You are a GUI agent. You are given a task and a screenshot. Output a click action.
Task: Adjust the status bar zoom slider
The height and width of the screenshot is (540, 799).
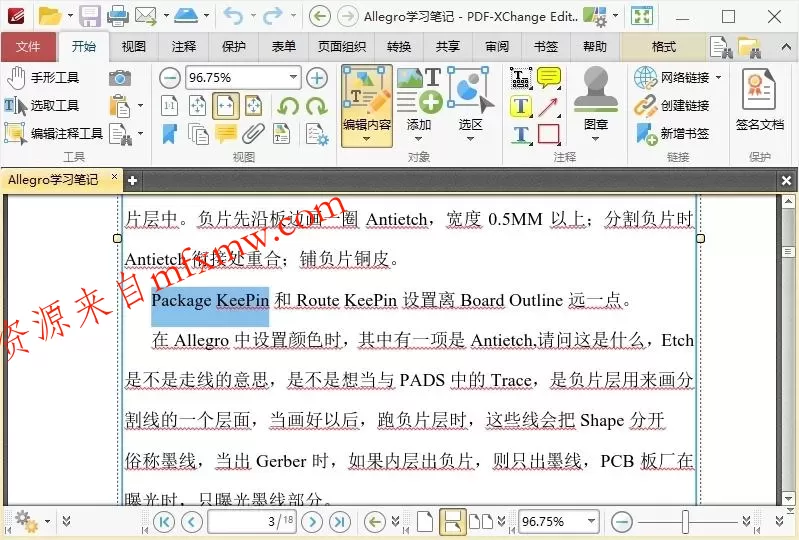[685, 522]
